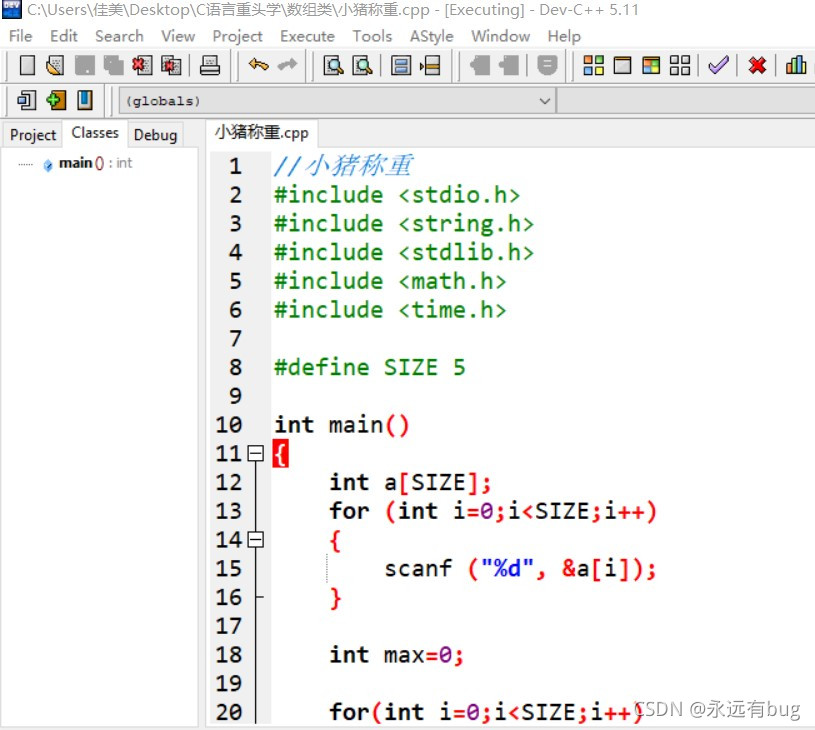This screenshot has width=815, height=730.
Task: Click the 'int a[SIZE];' code line
Action: tap(410, 483)
